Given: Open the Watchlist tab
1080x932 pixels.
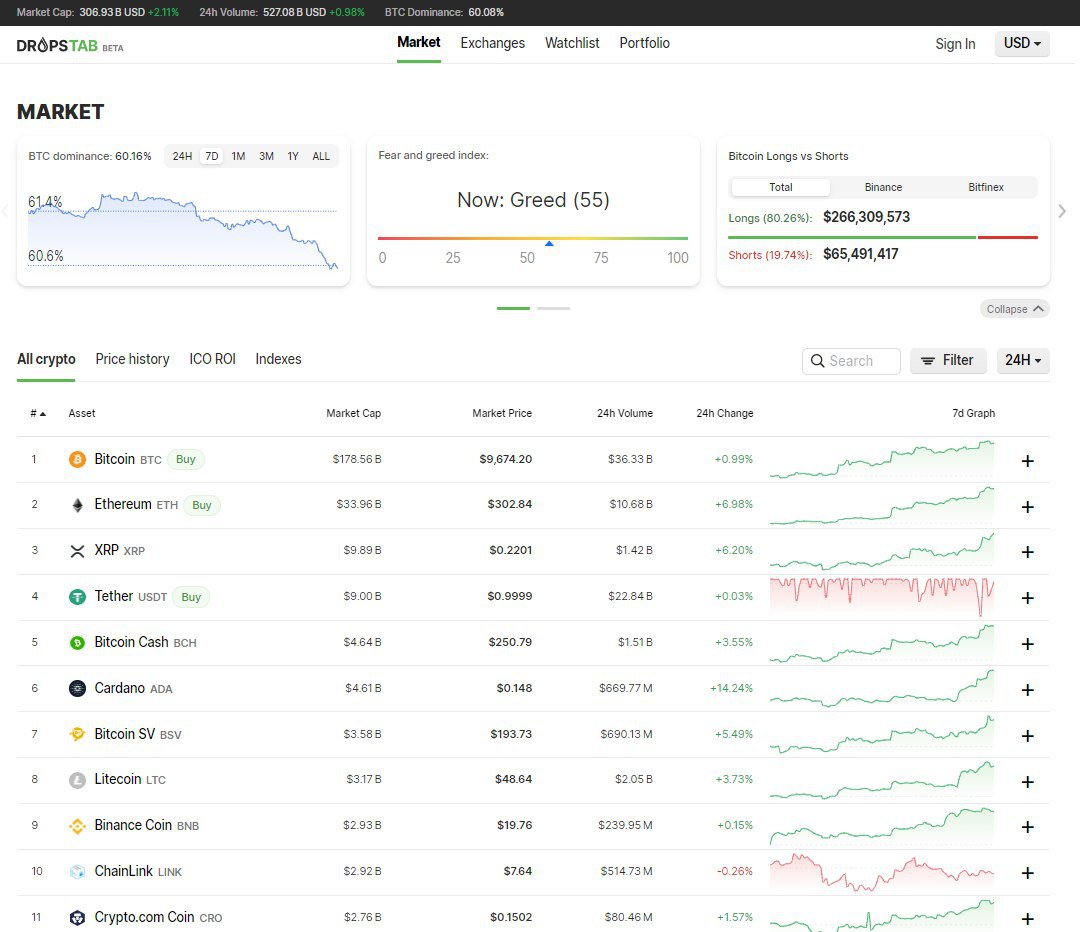Looking at the screenshot, I should [572, 43].
